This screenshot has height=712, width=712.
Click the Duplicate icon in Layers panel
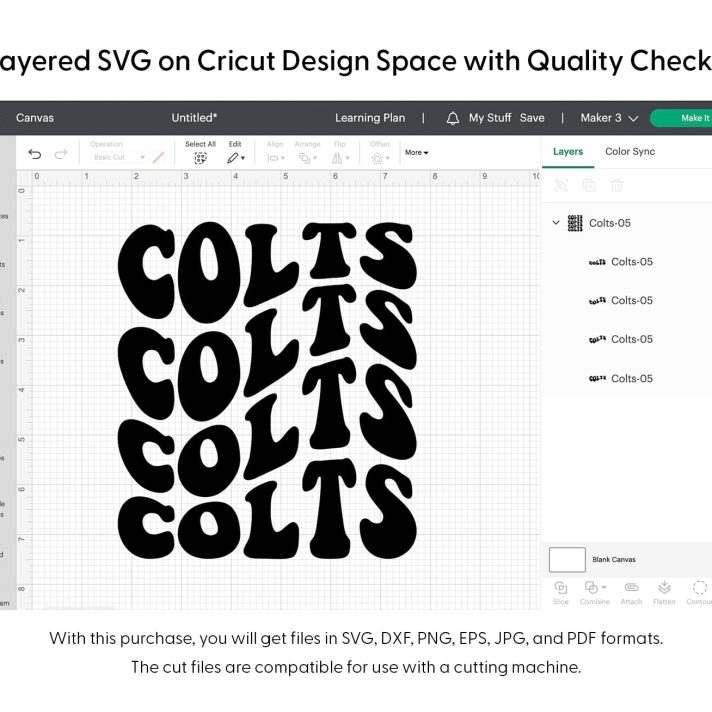click(x=589, y=185)
